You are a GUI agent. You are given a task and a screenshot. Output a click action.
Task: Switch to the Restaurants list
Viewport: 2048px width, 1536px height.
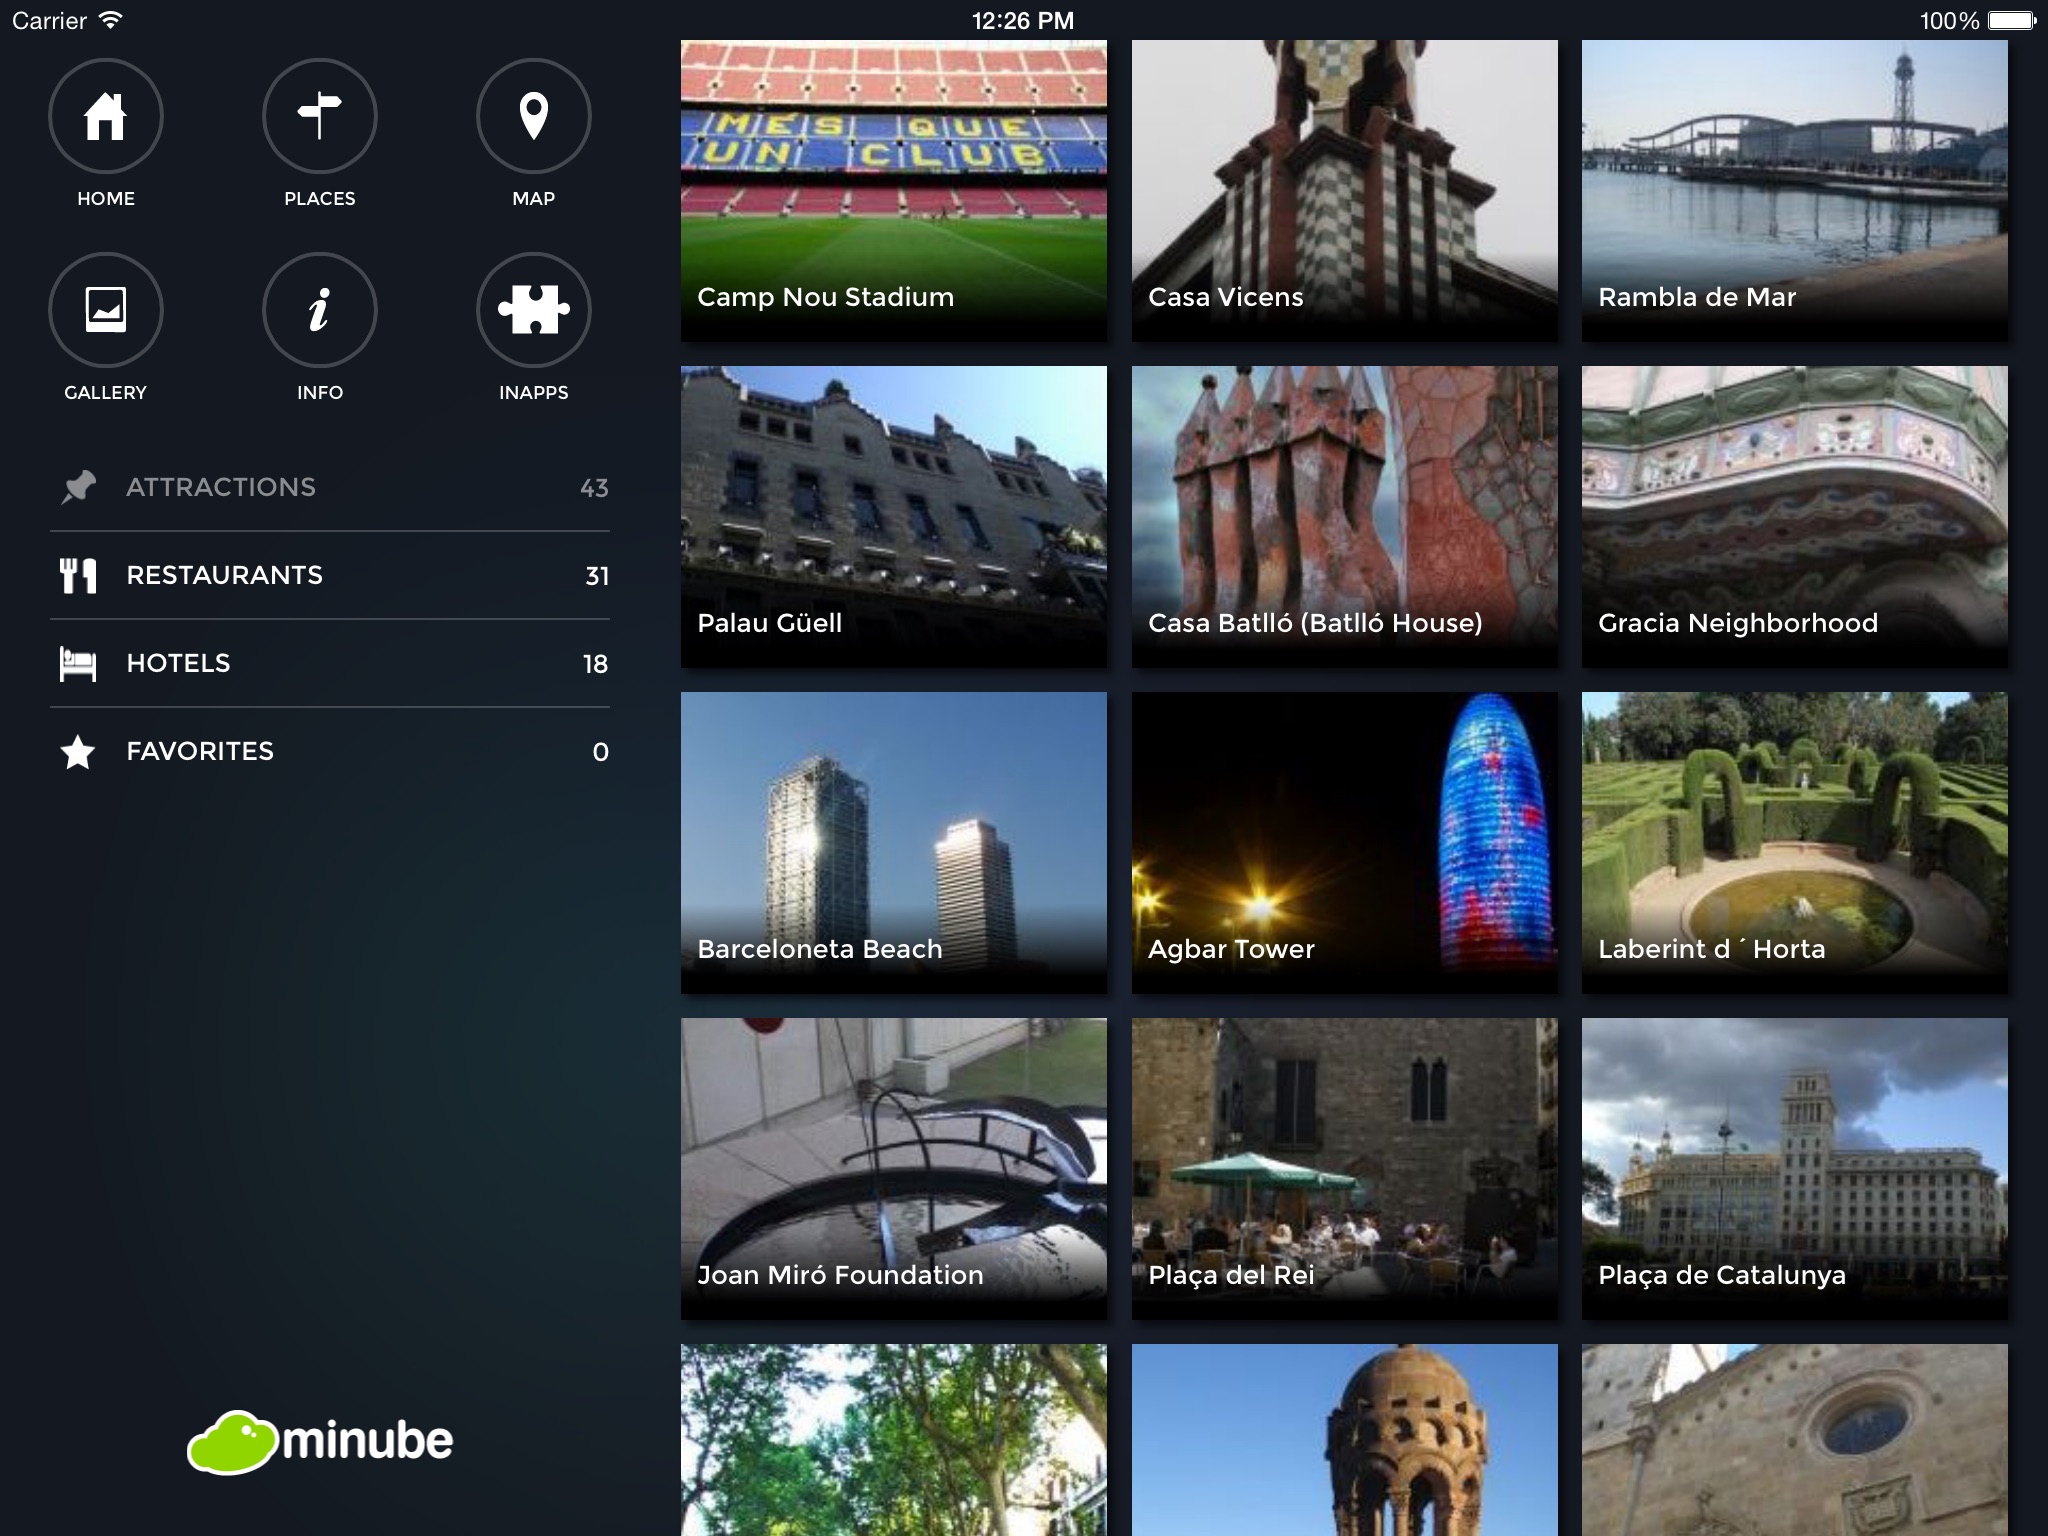click(x=224, y=575)
